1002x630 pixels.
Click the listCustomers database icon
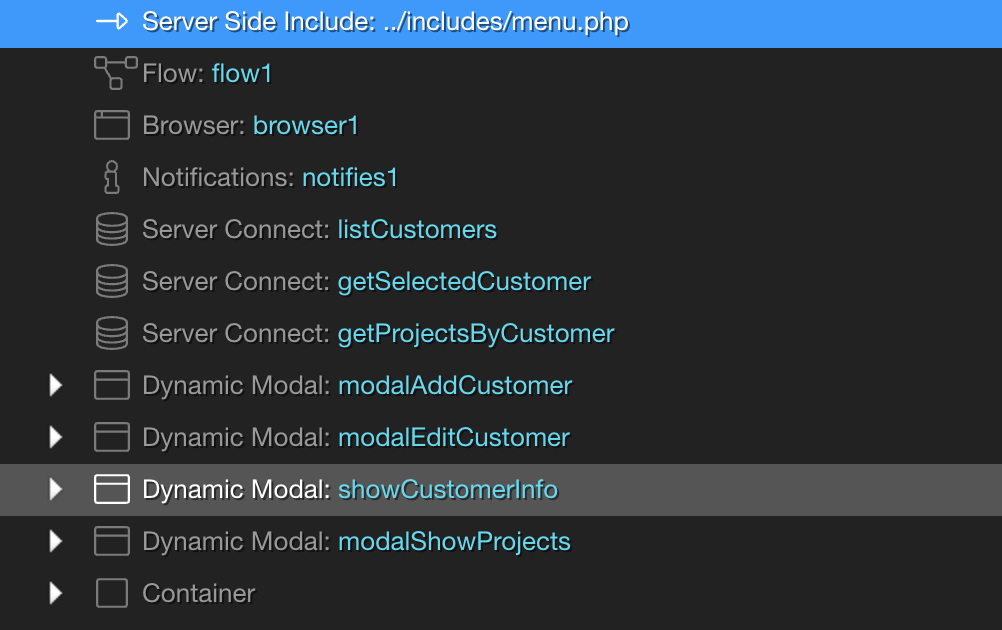coord(112,229)
